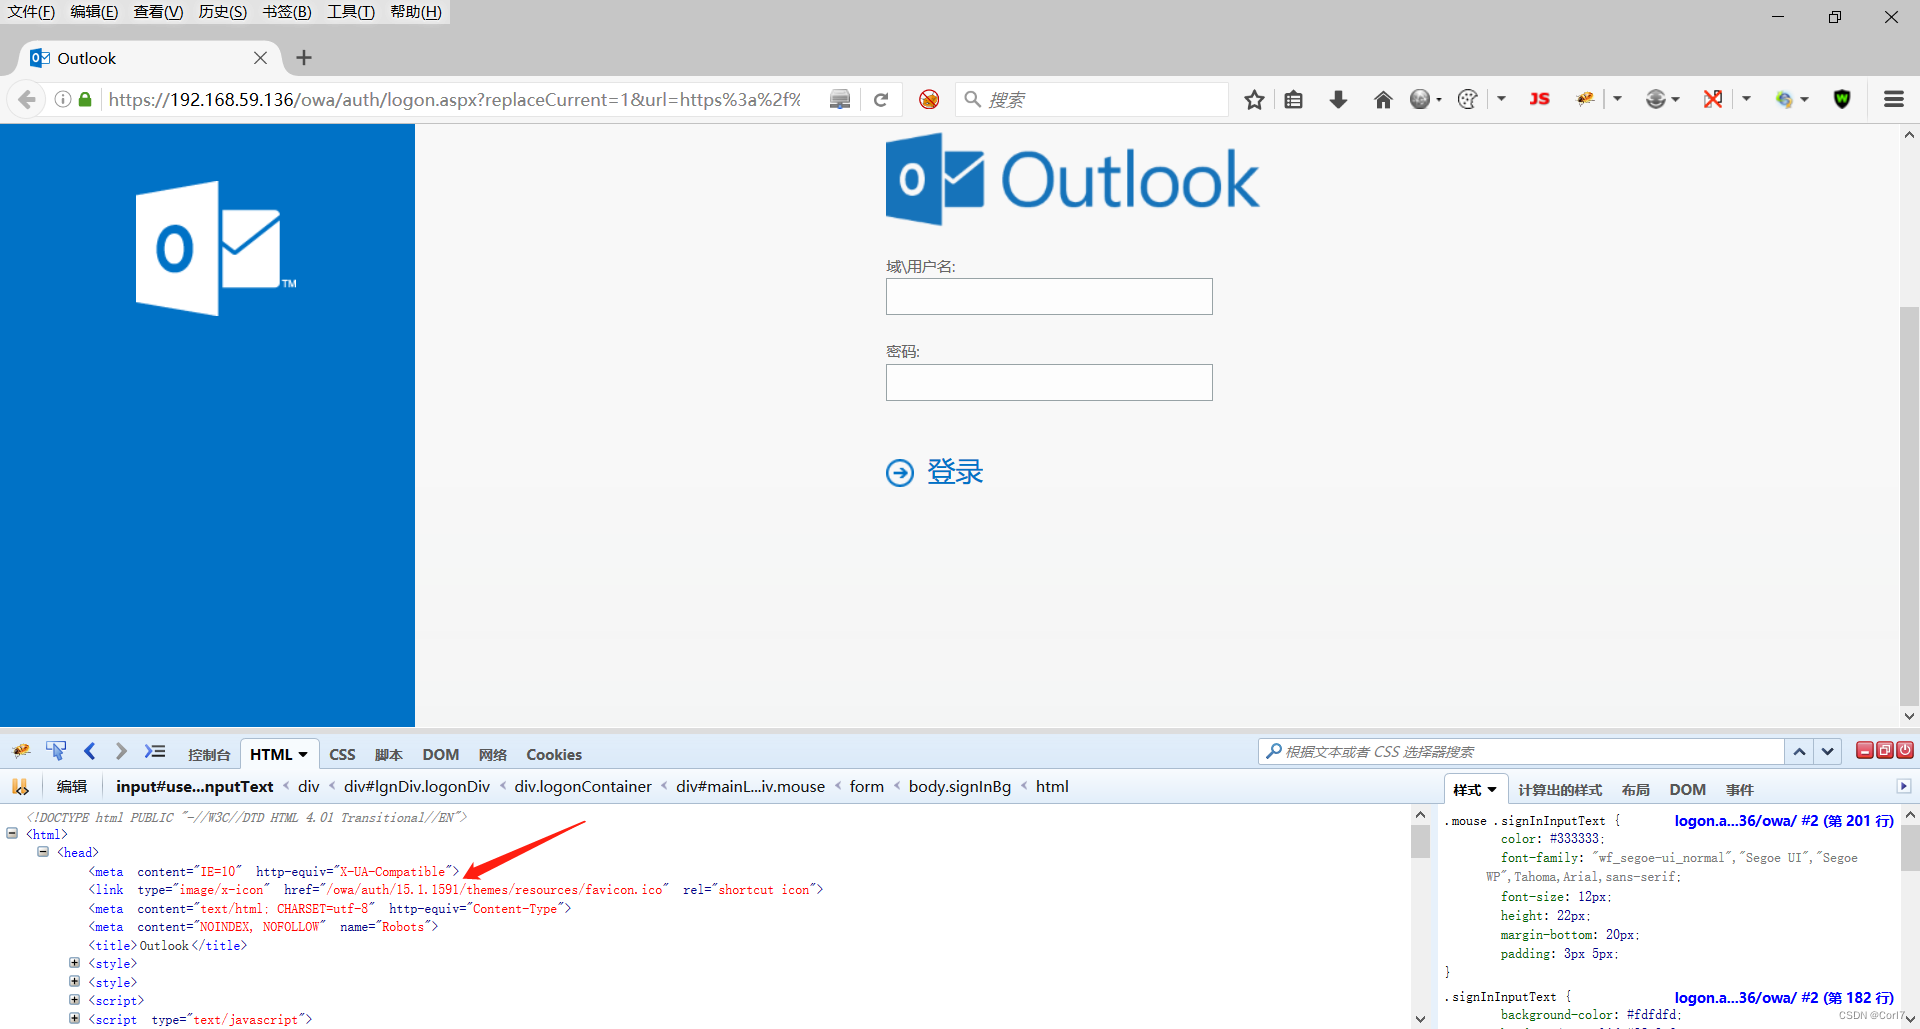Deactivate Firebug with the red power button
Image resolution: width=1920 pixels, height=1029 pixels.
(x=1905, y=750)
